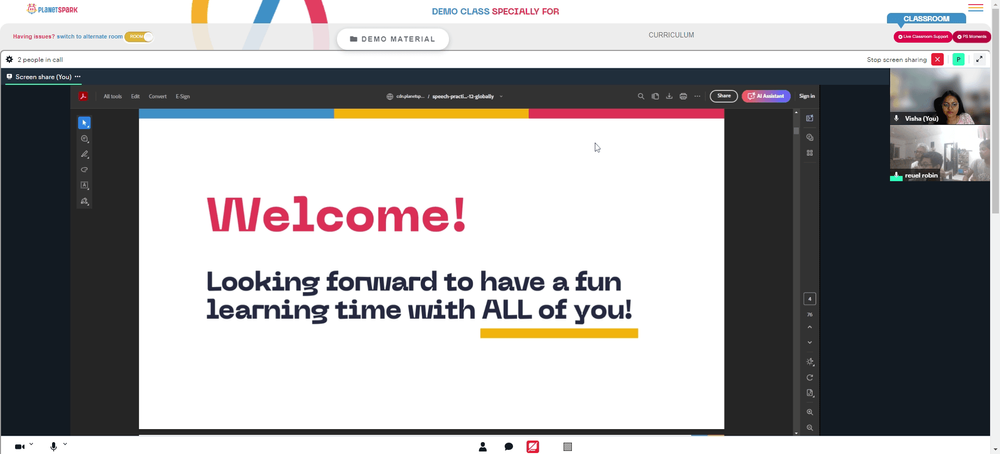Viewport: 1000px width, 454px height.
Task: Open the All tools menu
Action: (112, 96)
